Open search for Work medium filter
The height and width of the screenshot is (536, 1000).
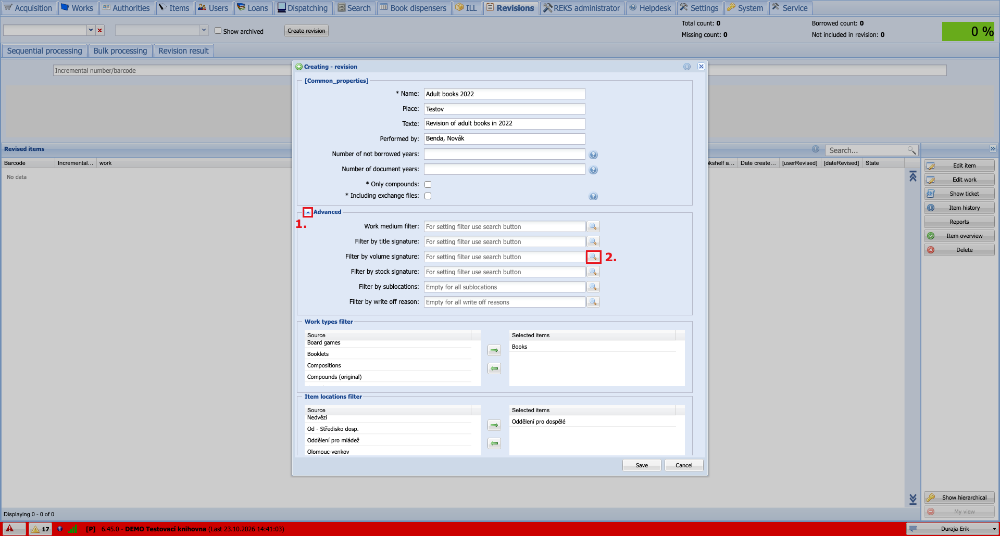tap(593, 227)
